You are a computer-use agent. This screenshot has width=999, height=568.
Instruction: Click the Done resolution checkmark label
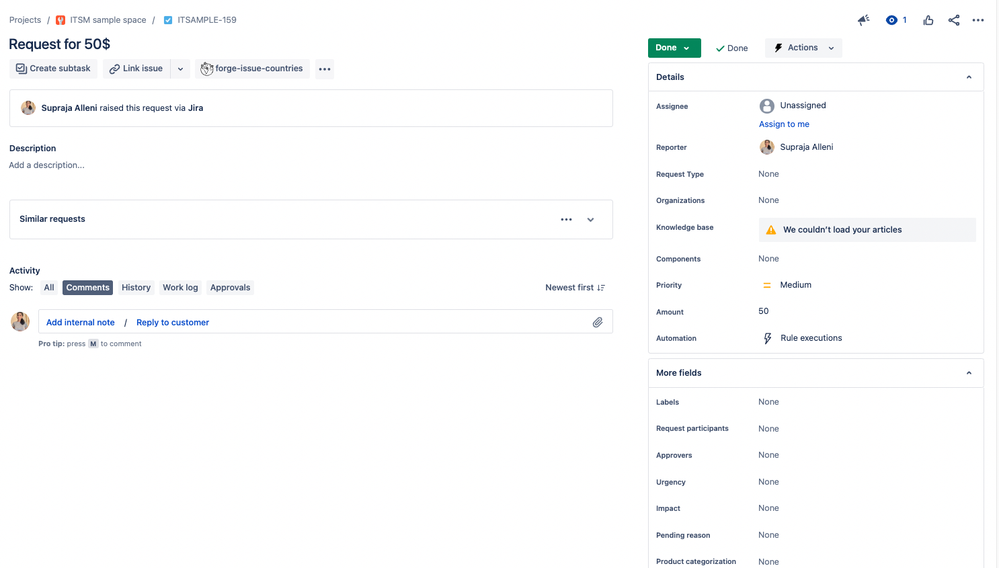(732, 48)
